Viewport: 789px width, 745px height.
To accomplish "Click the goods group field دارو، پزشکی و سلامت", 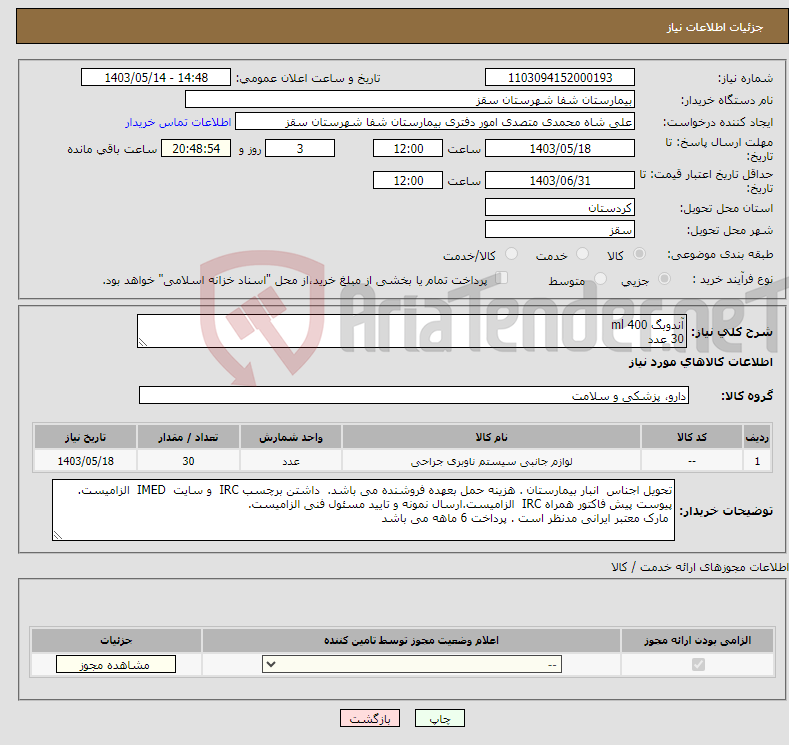I will click(x=414, y=395).
